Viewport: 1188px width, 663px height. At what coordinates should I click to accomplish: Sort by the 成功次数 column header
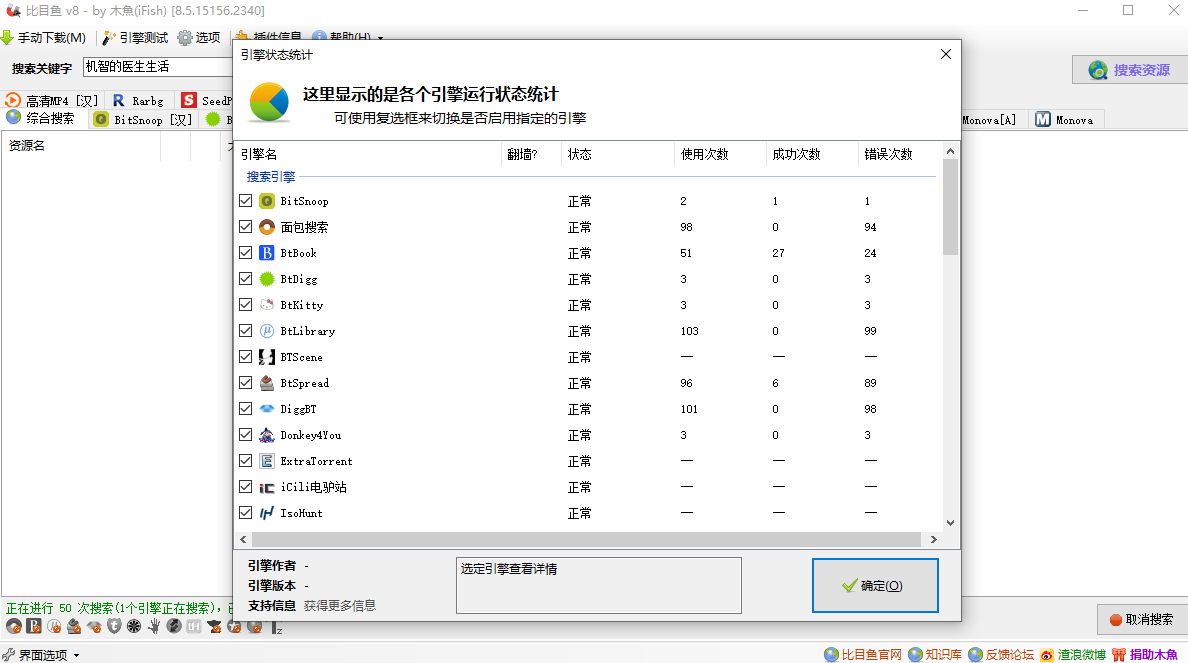[812, 154]
